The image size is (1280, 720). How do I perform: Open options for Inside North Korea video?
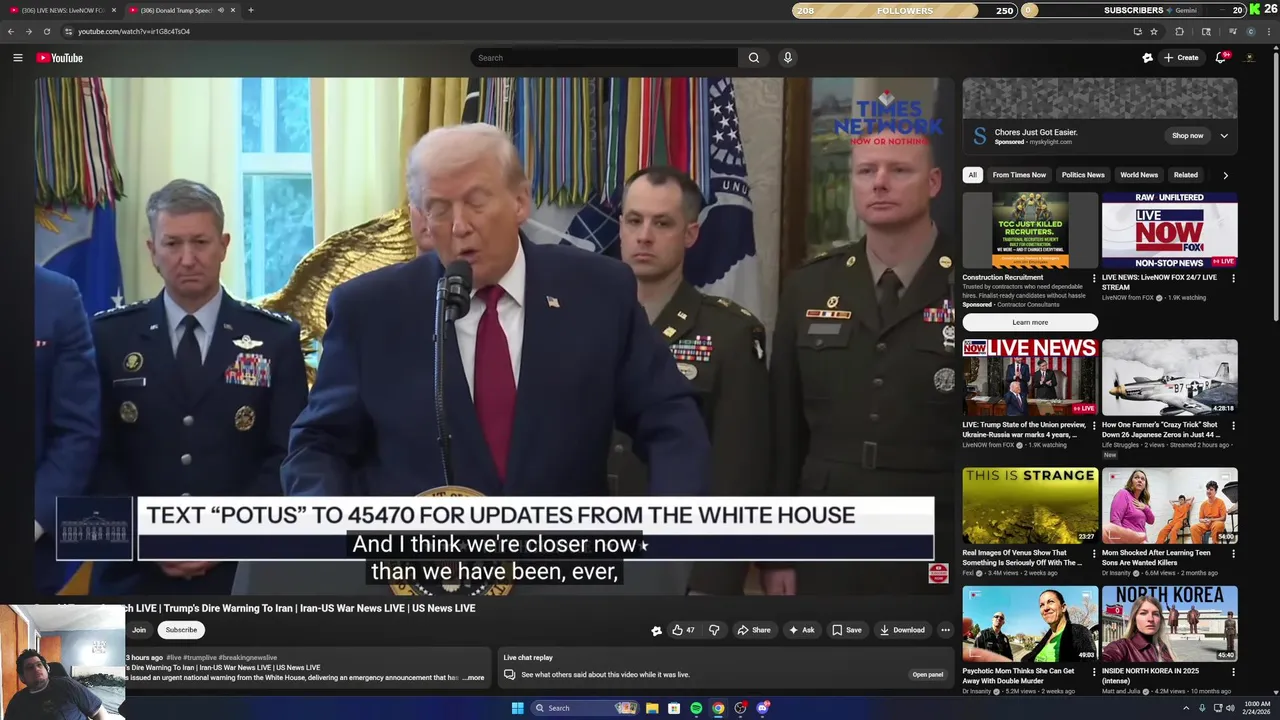point(1233,672)
